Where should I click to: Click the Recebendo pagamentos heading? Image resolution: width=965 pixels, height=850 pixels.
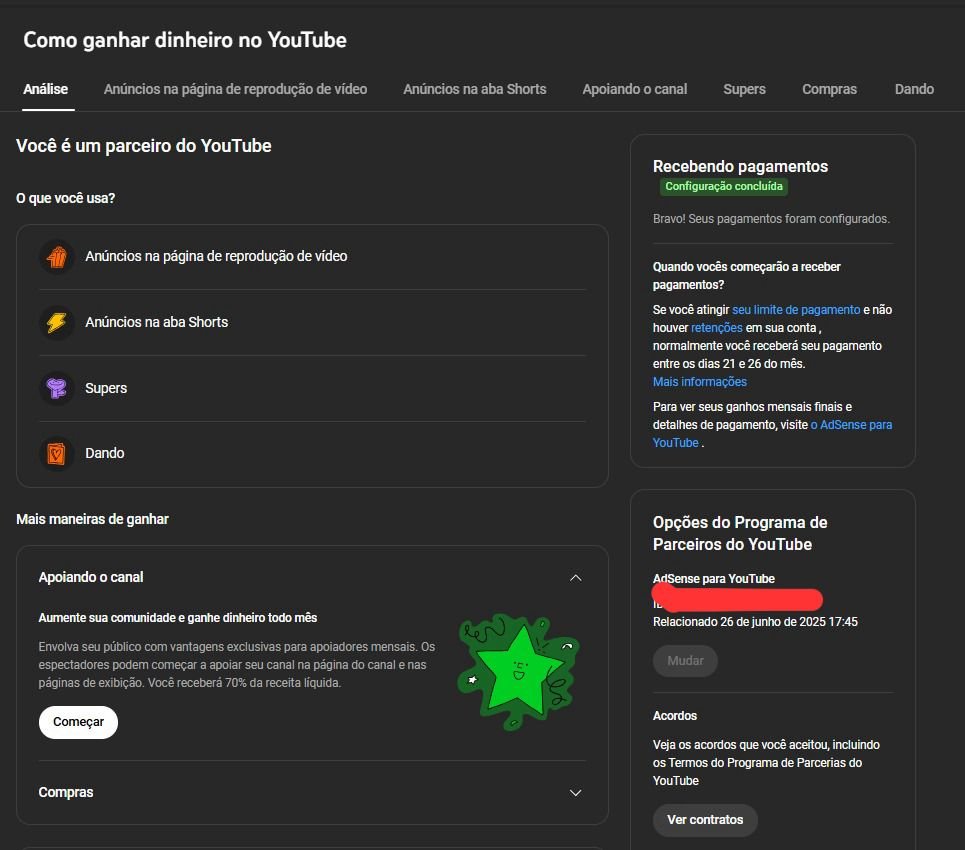click(x=740, y=166)
